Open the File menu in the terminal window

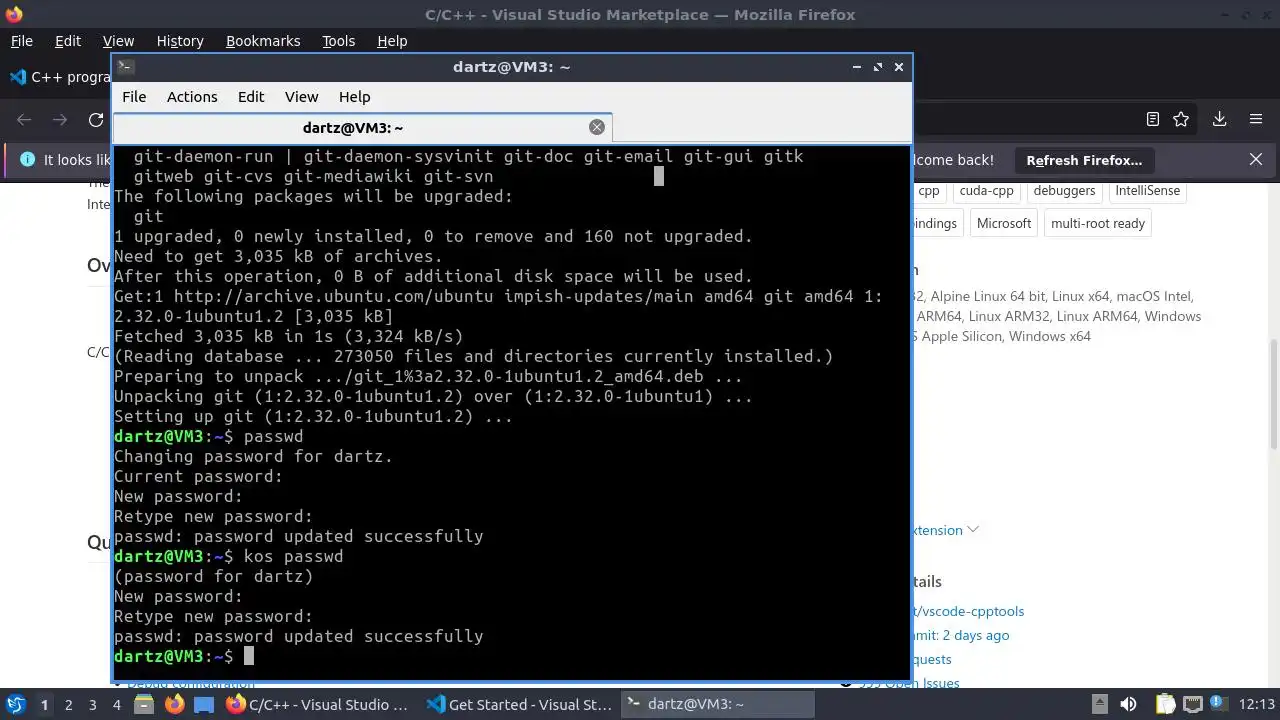pos(134,97)
